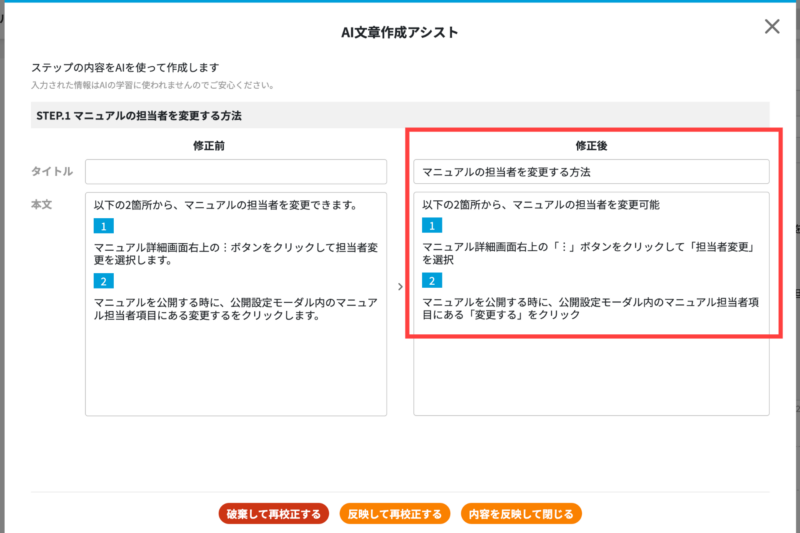This screenshot has height=533, width=800.
Task: Click the タイトル field label
Action: (52, 171)
